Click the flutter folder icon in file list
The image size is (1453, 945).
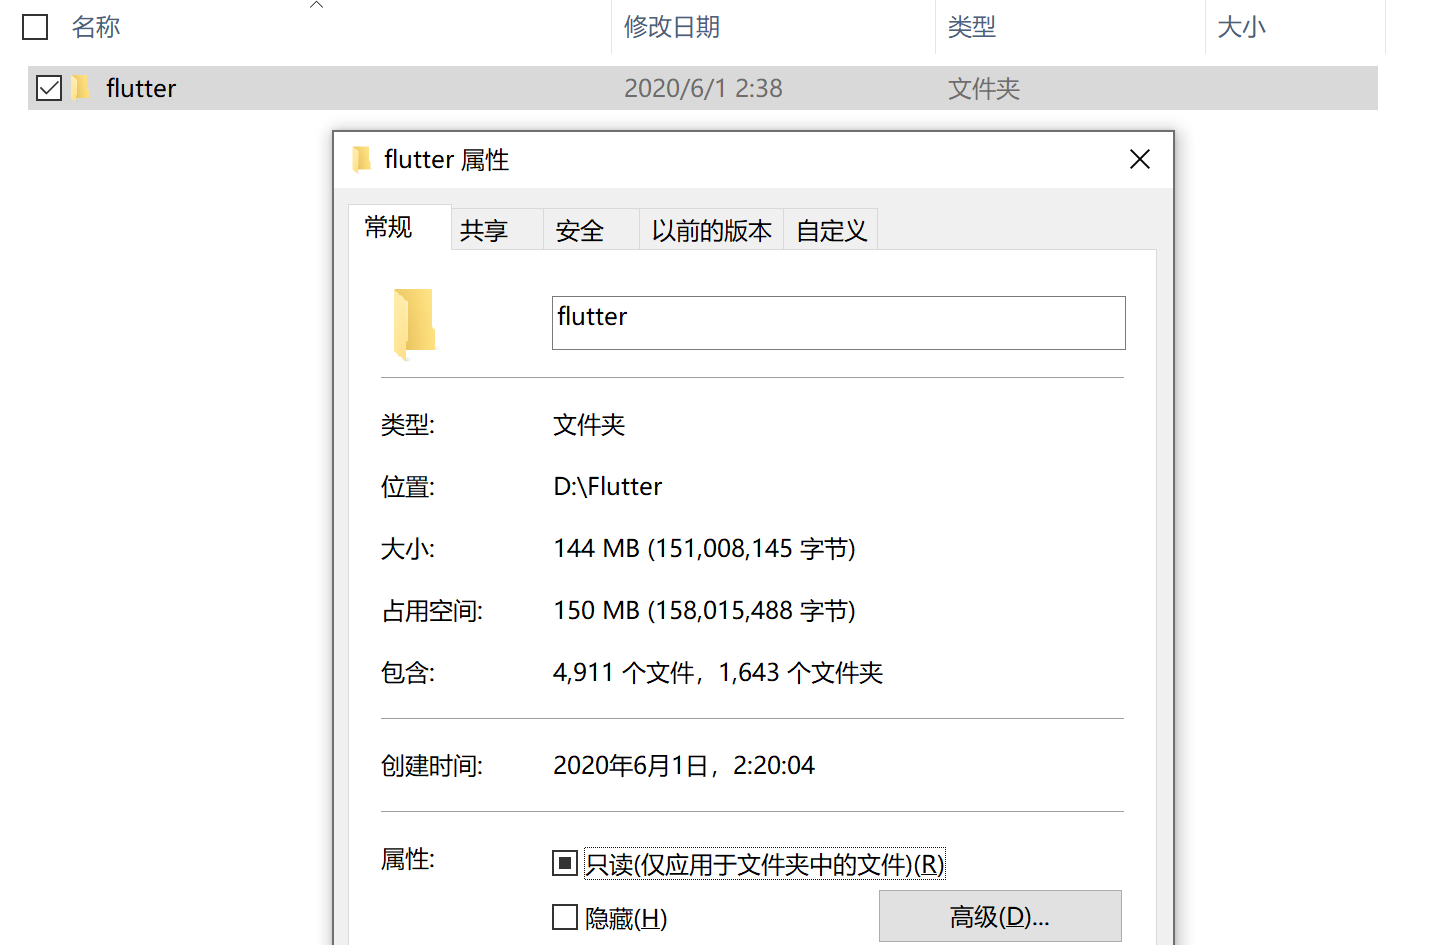tap(81, 88)
